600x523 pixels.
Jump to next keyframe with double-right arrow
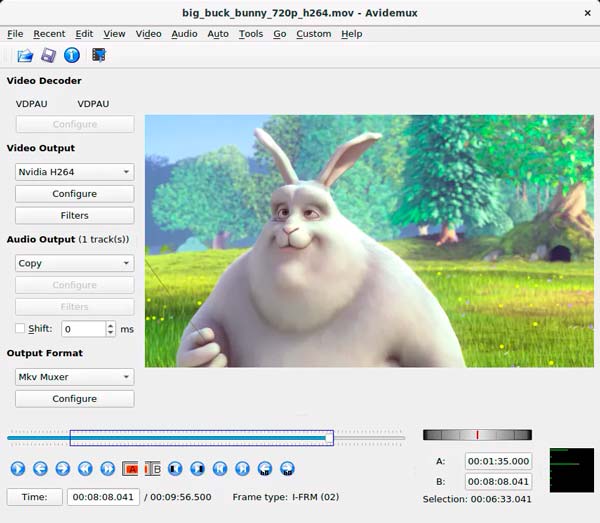coord(108,469)
